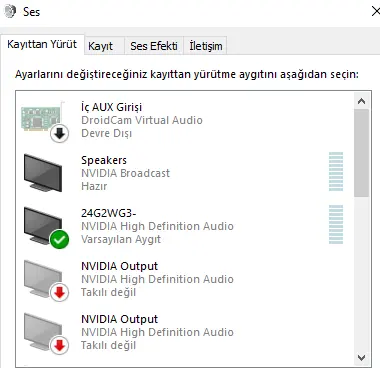Click the scrollbar down arrow in device list
380x368 pixels.
(x=361, y=358)
